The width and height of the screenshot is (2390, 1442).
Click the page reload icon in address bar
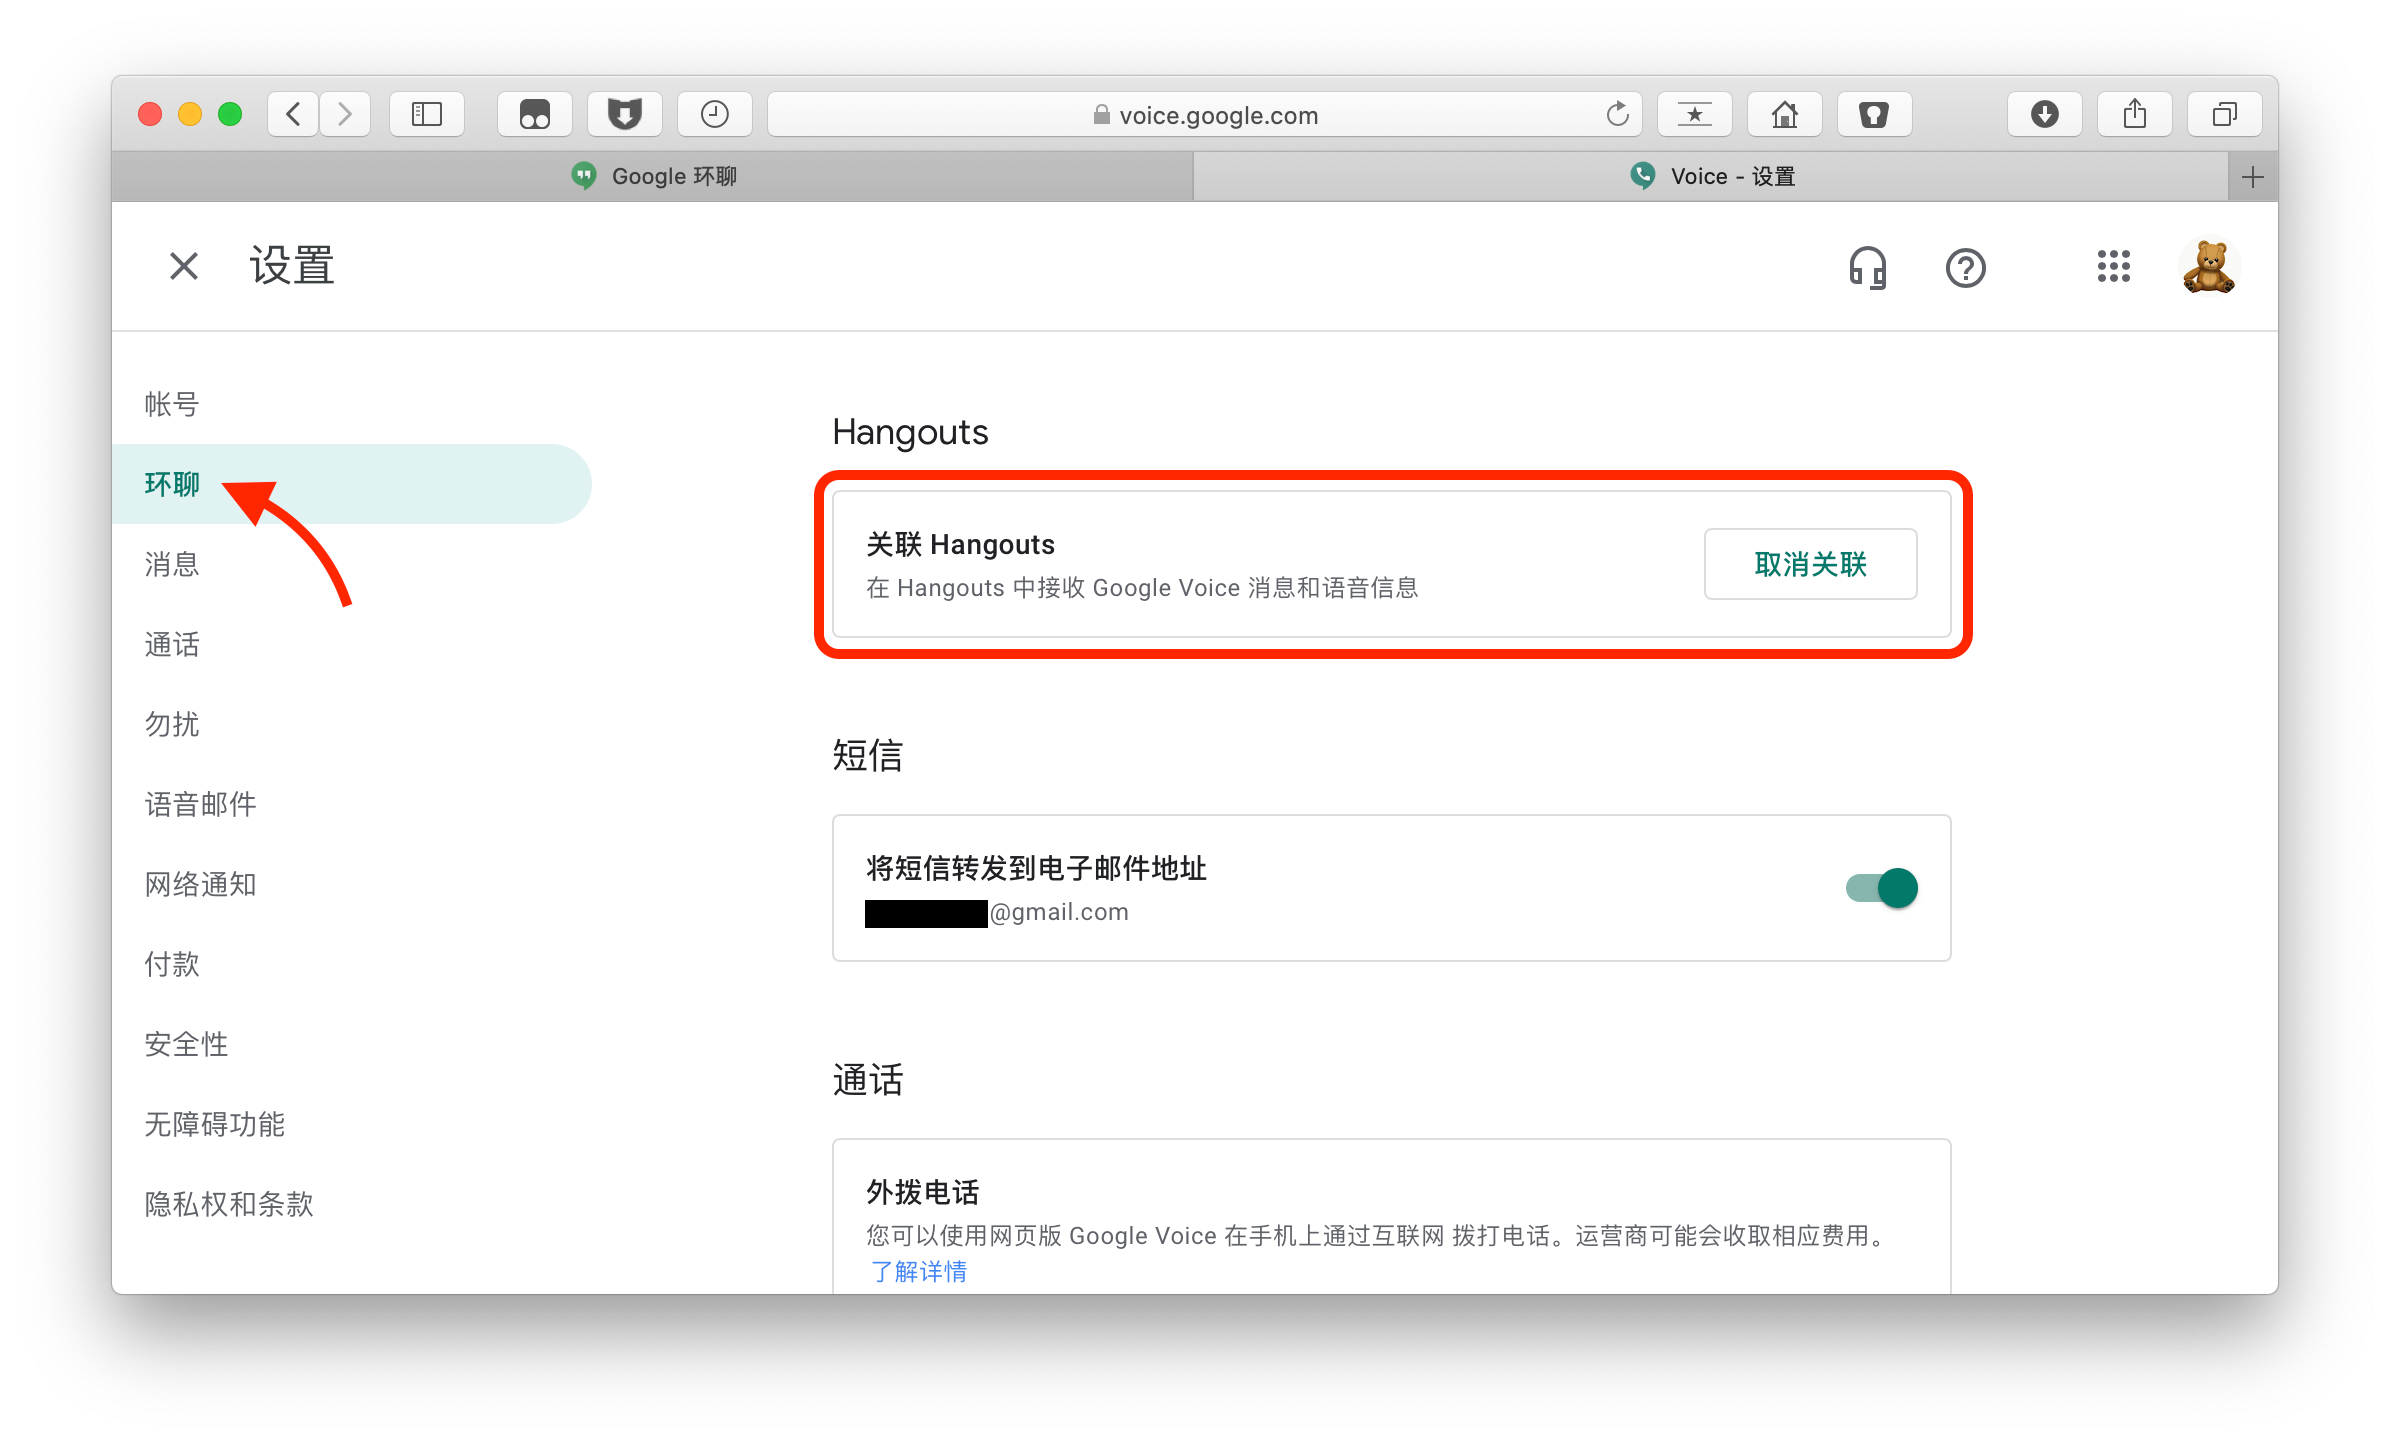click(1617, 115)
